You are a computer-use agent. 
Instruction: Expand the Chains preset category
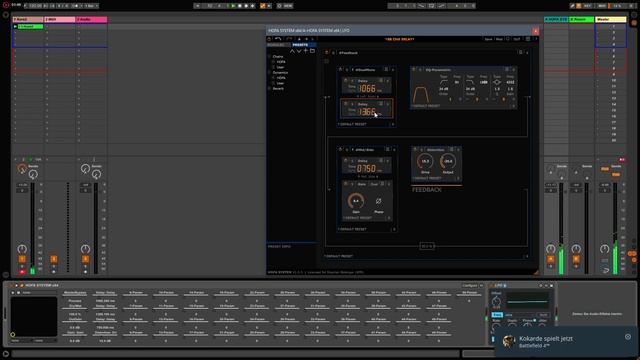(x=278, y=57)
